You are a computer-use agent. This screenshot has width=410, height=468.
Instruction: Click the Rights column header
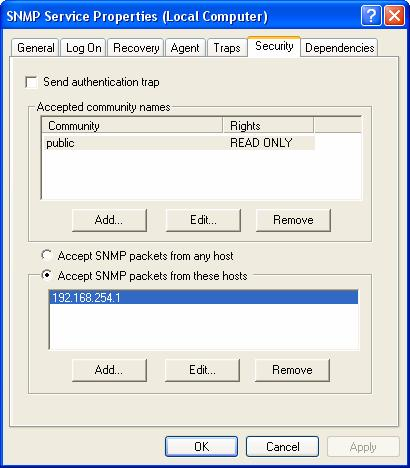point(268,126)
